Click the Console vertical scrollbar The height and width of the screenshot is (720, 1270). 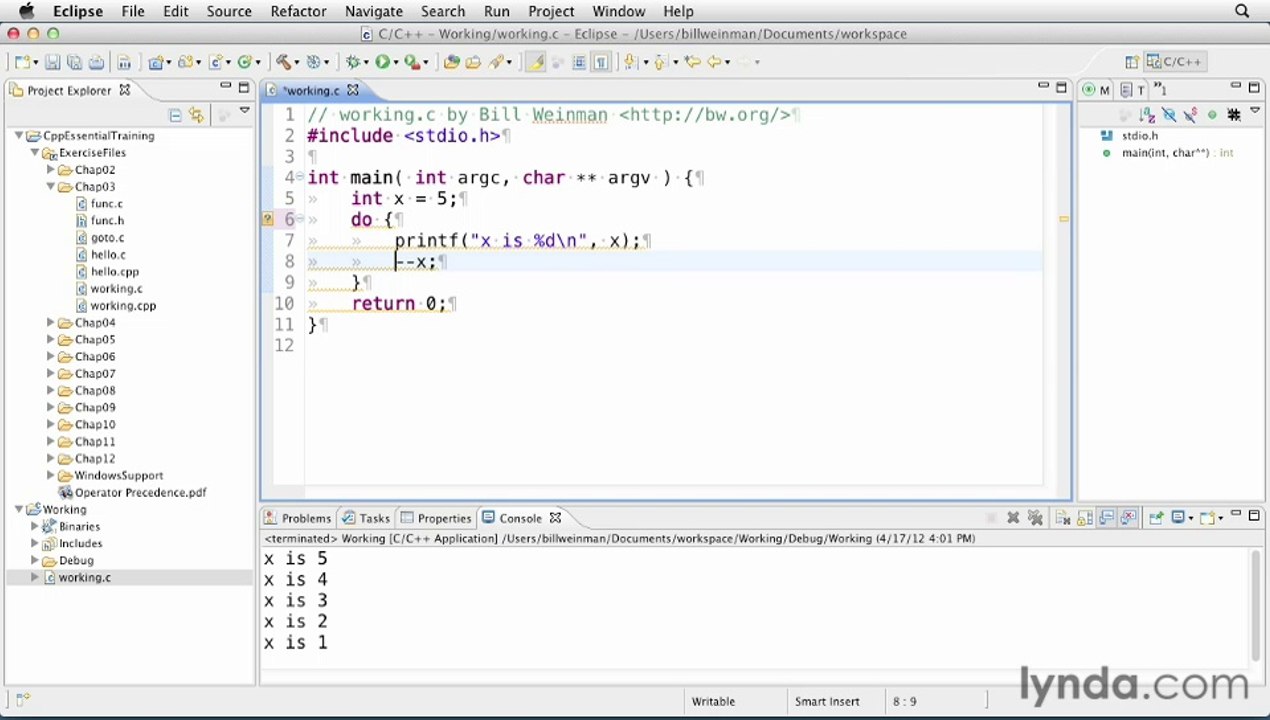click(1257, 605)
